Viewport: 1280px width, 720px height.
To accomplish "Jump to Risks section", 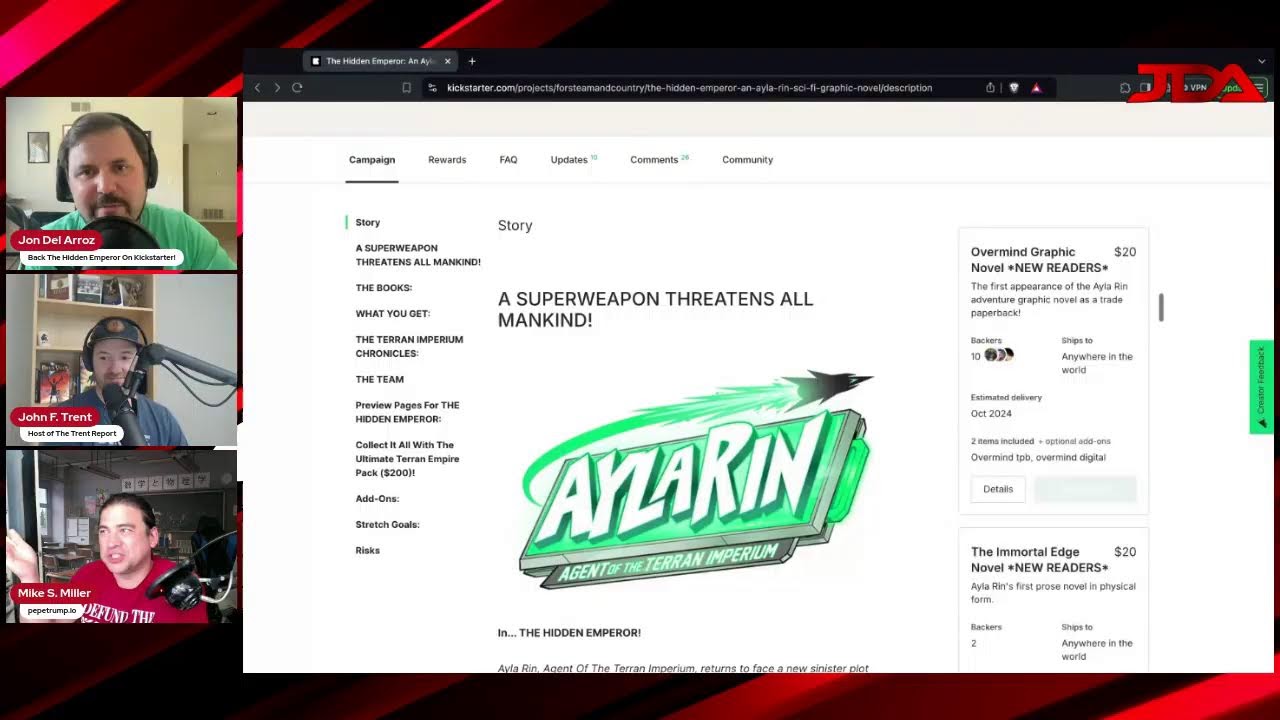I will [x=368, y=551].
